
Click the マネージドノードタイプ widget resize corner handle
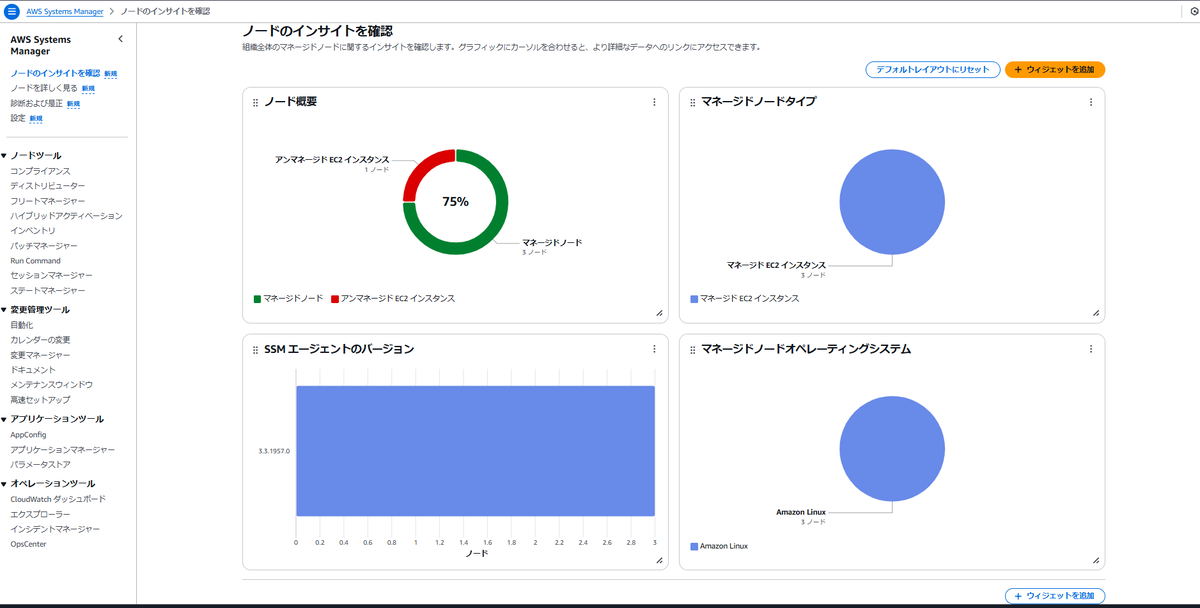click(1096, 313)
